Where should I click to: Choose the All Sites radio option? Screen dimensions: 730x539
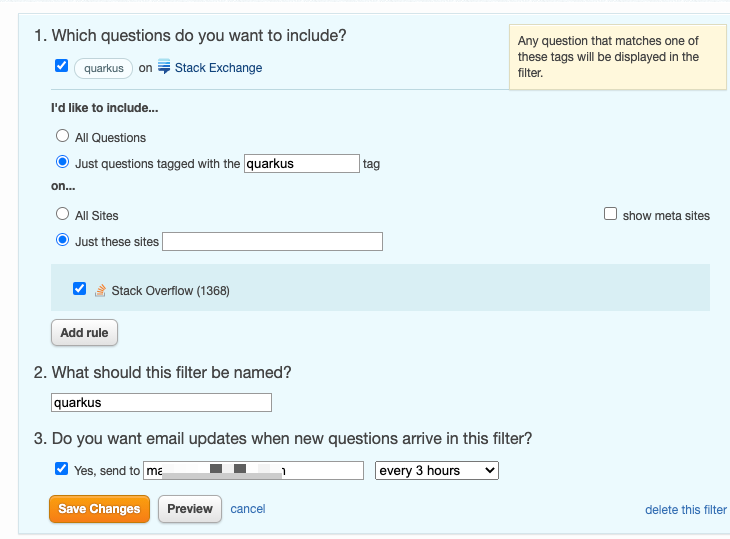[63, 215]
